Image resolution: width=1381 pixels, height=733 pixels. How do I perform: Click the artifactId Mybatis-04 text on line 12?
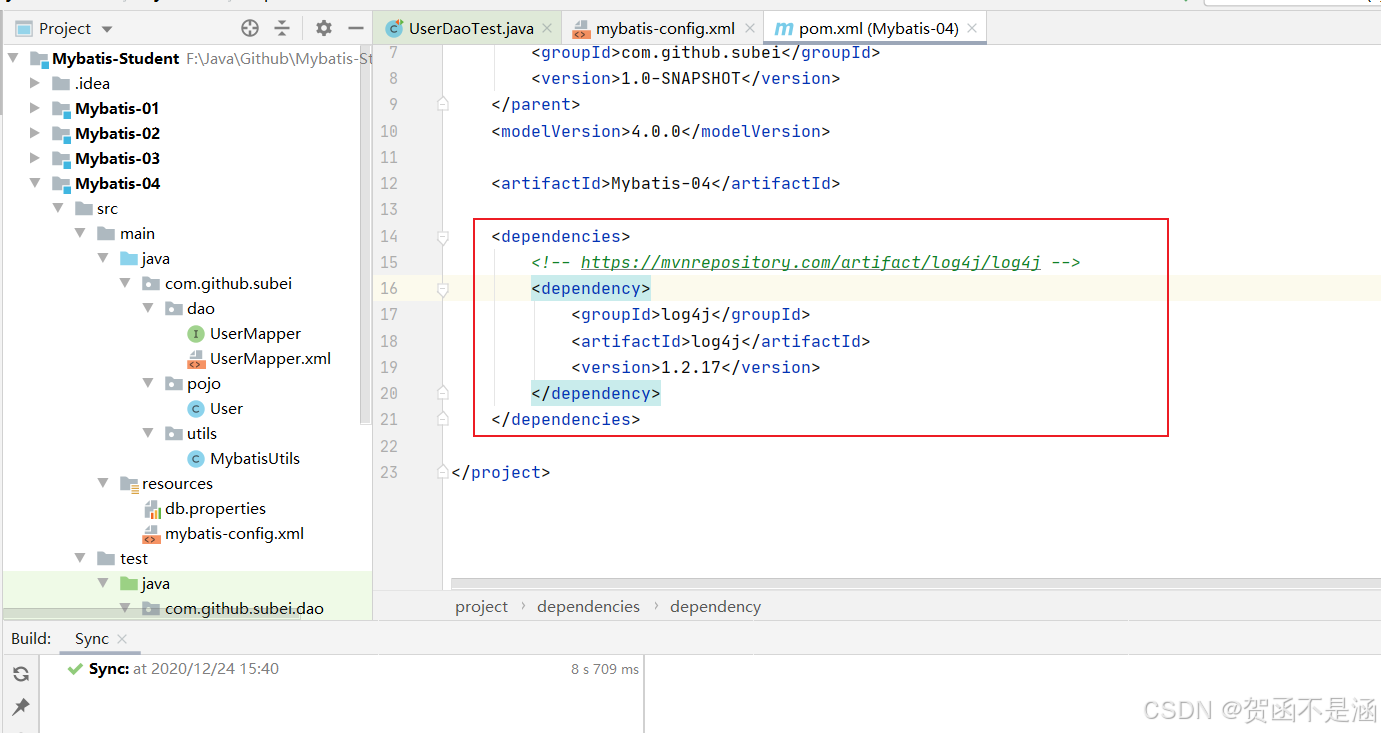660,183
